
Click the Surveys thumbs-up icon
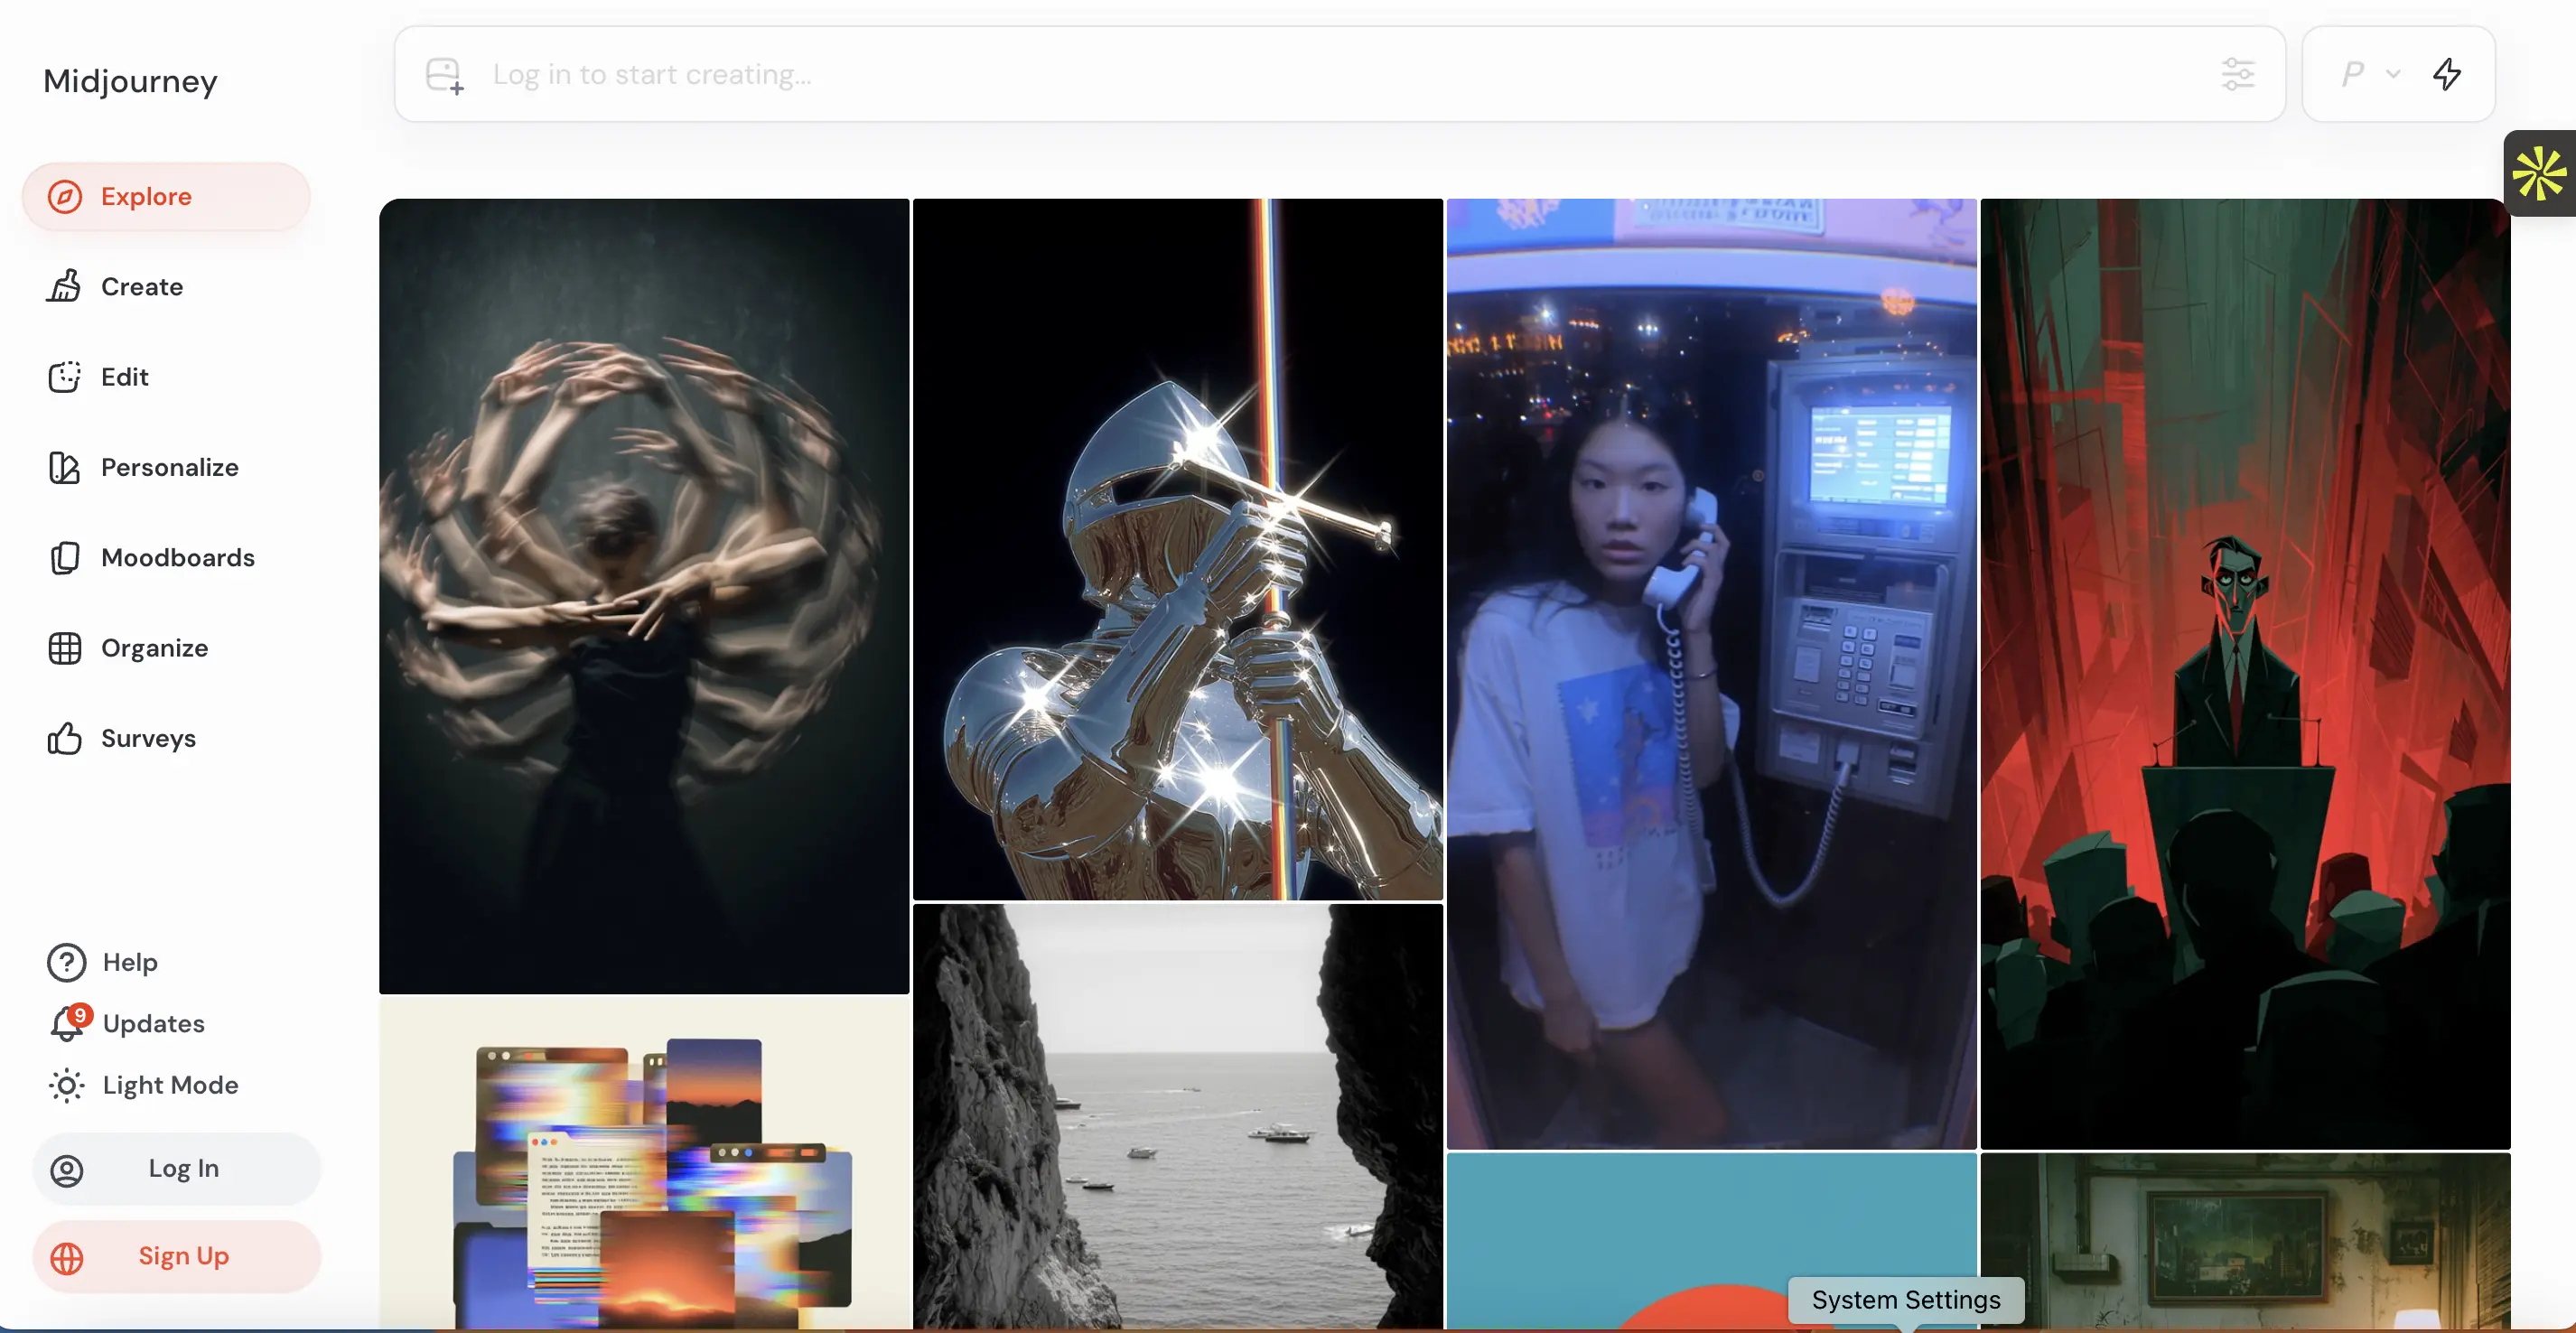click(x=65, y=738)
